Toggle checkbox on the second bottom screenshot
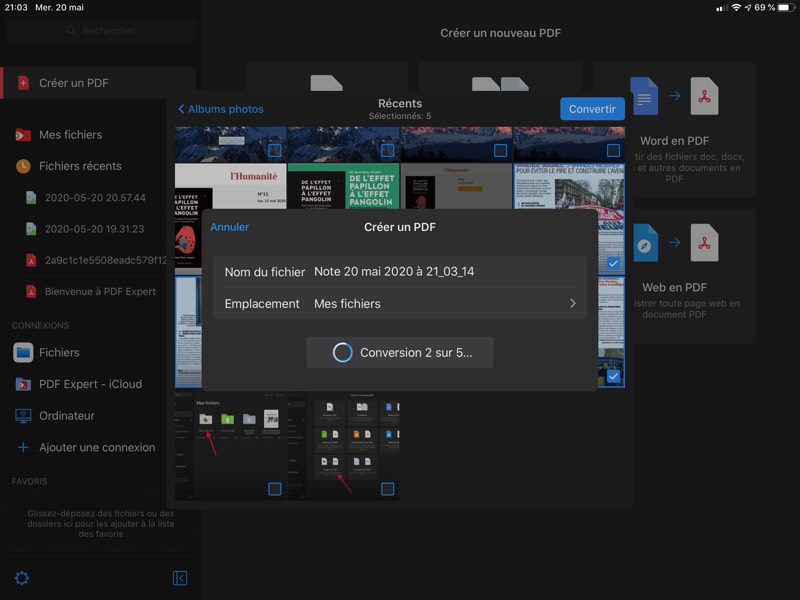The width and height of the screenshot is (800, 600). click(x=387, y=489)
